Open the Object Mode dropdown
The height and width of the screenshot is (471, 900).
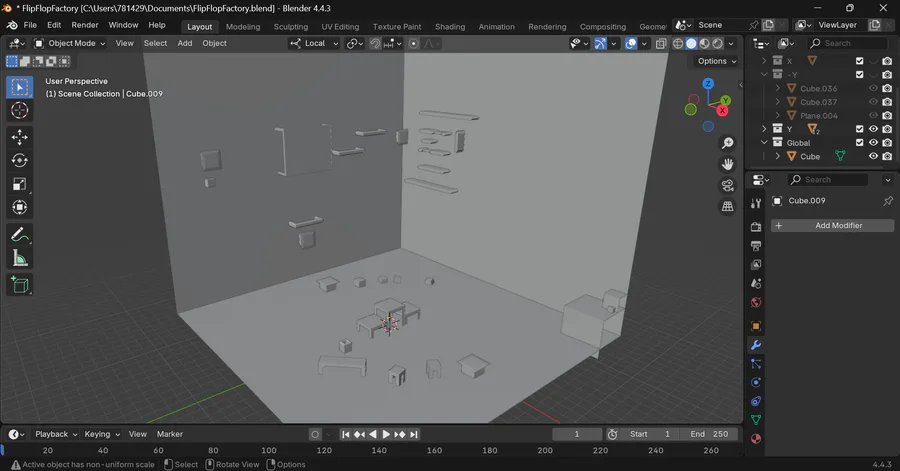click(x=69, y=44)
